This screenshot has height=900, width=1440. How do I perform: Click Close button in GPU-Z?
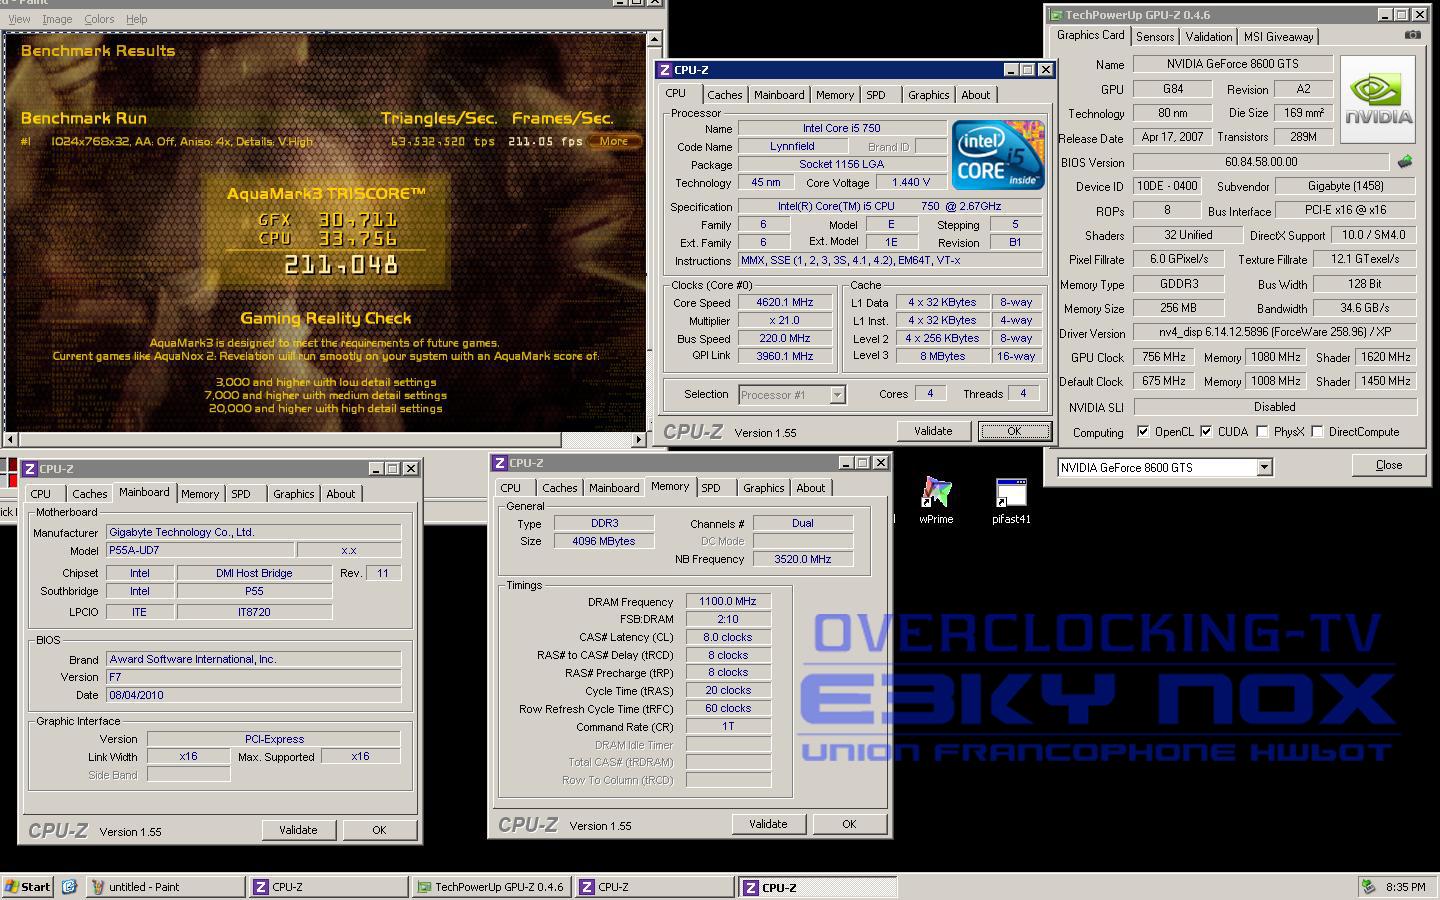coord(1389,465)
